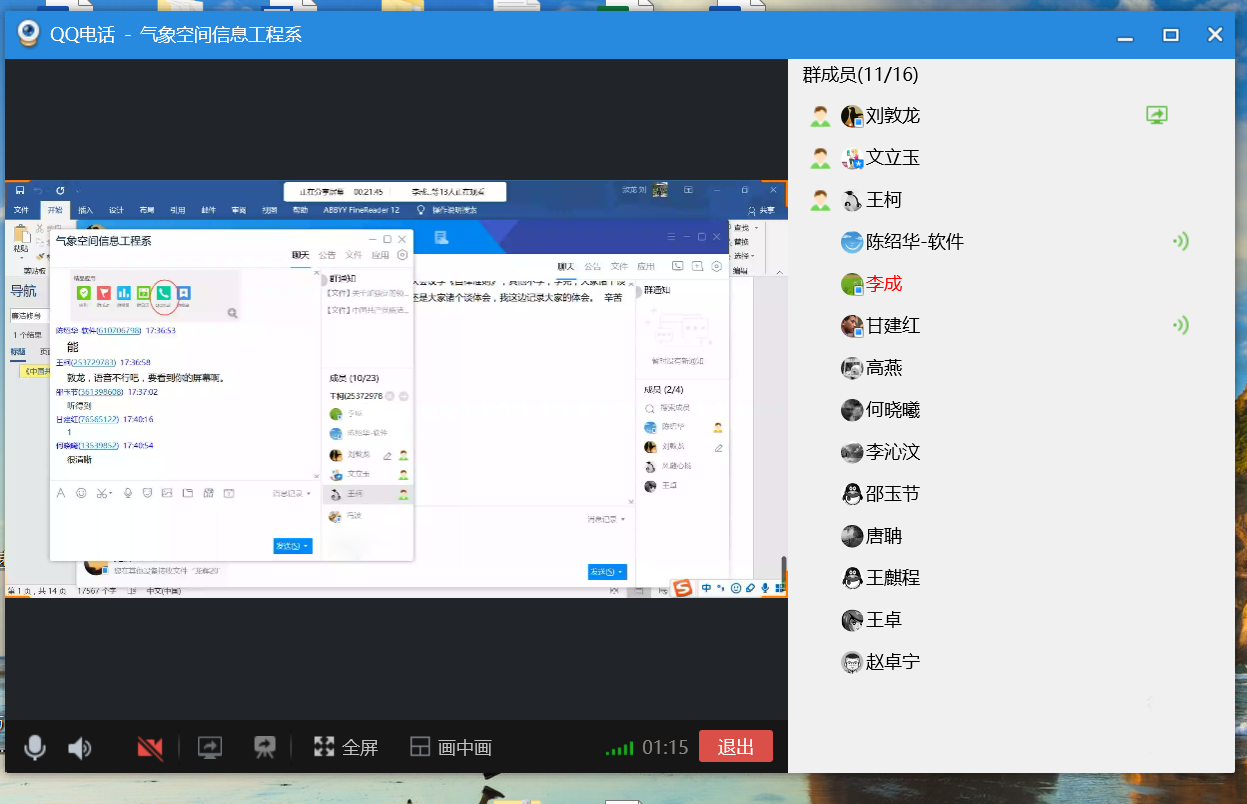Click the speaking indicator next to 甘建红
The image size is (1247, 804).
(x=1180, y=325)
